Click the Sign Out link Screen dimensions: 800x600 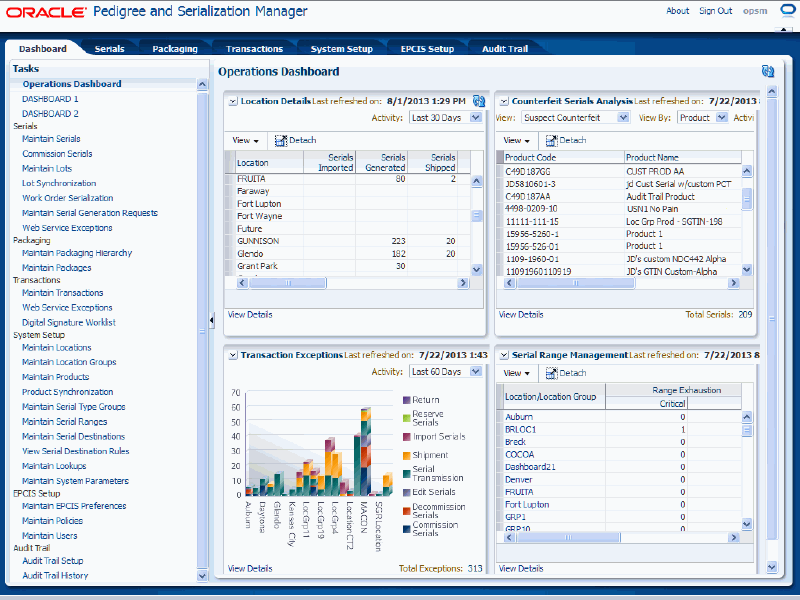click(715, 11)
